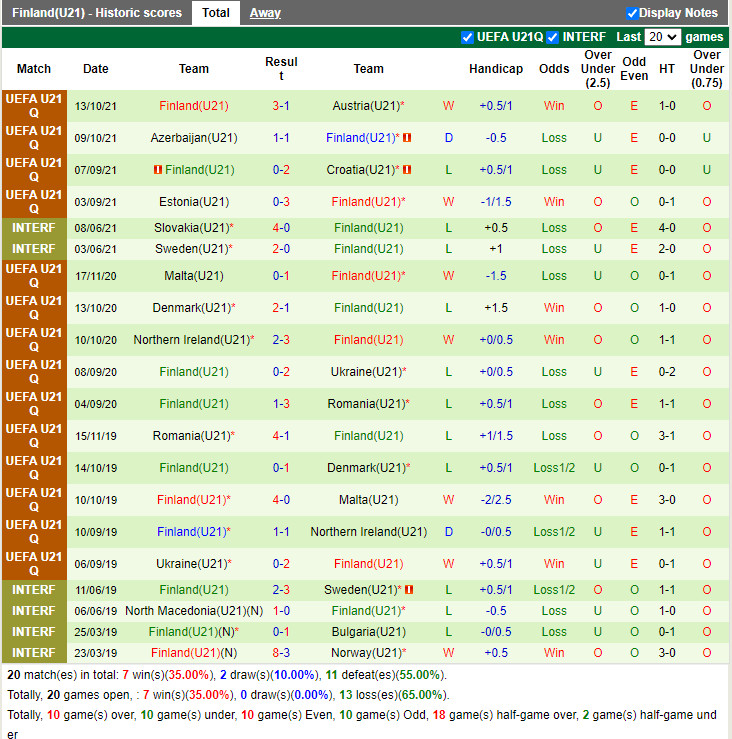Switch to the Away tab
The image size is (732, 739).
coord(265,13)
